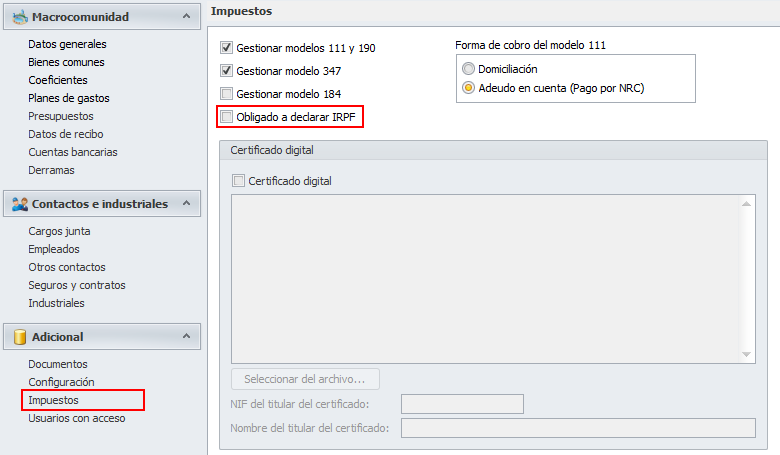Enable Gestionar modelo 184 checkbox

tap(226, 93)
